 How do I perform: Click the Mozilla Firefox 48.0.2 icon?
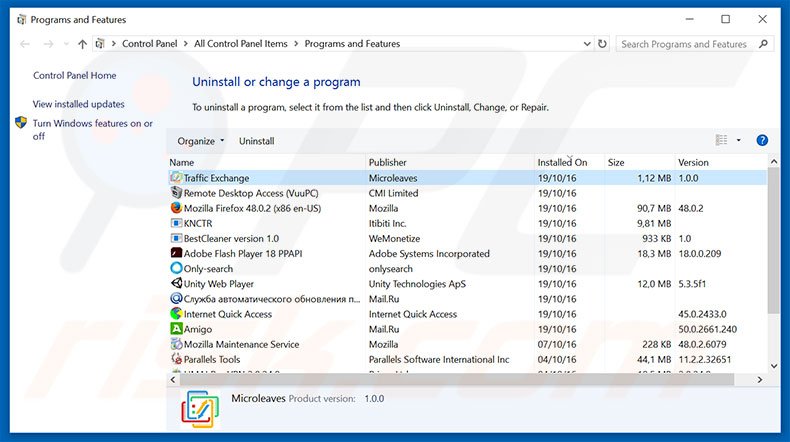(x=176, y=208)
